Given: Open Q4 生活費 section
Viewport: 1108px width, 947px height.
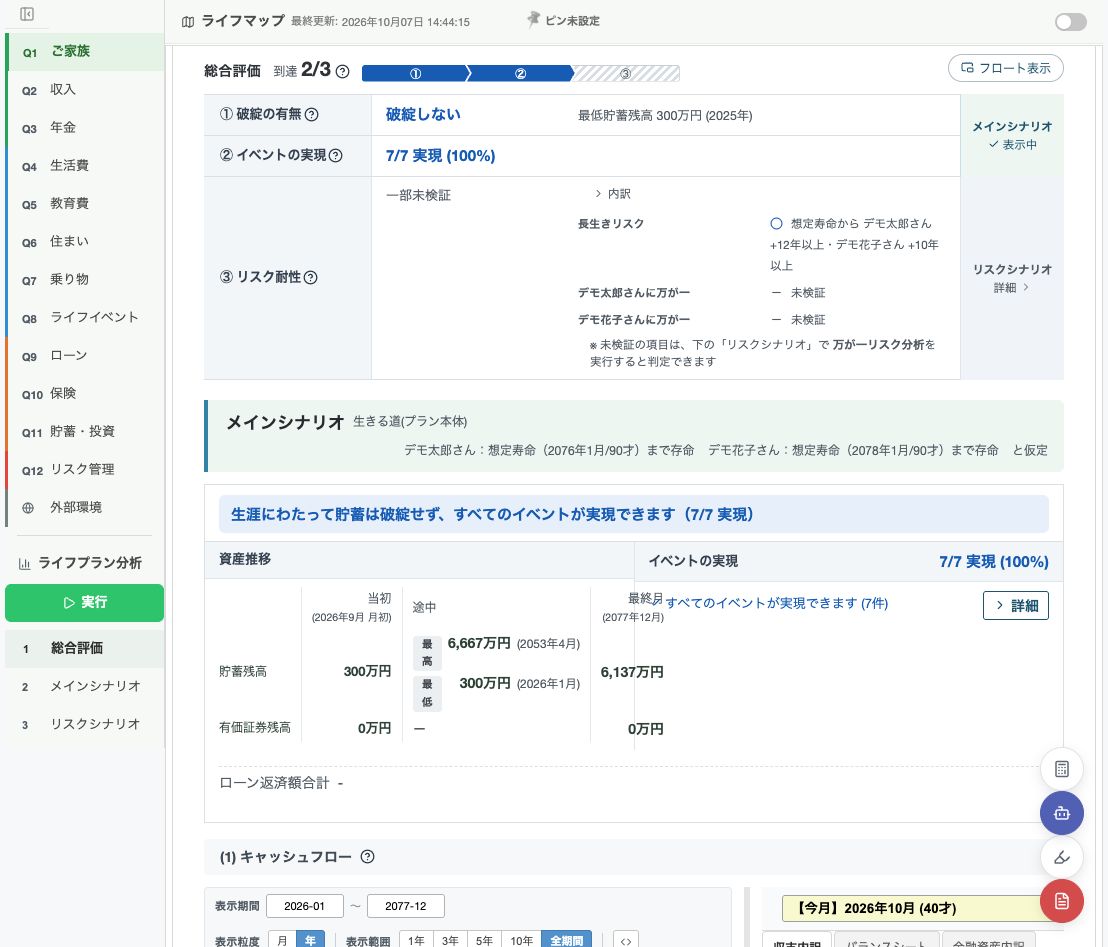Looking at the screenshot, I should (x=85, y=166).
